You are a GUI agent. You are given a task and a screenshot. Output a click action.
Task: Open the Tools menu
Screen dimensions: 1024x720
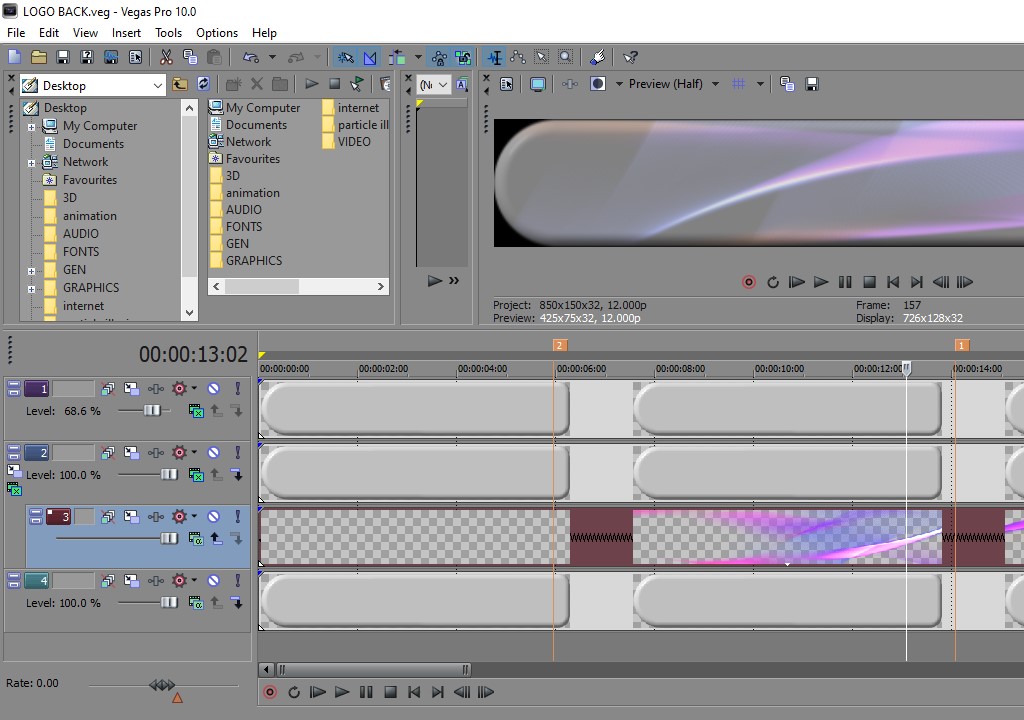pyautogui.click(x=168, y=33)
